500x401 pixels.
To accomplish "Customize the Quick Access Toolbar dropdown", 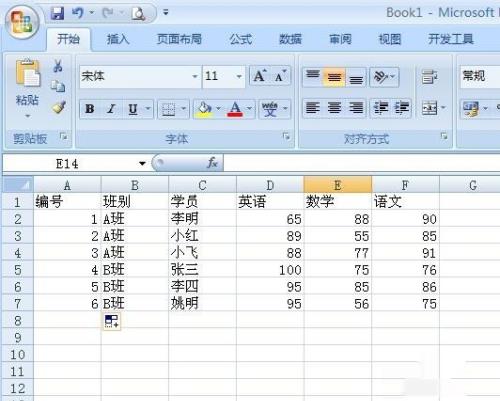I will pos(166,13).
